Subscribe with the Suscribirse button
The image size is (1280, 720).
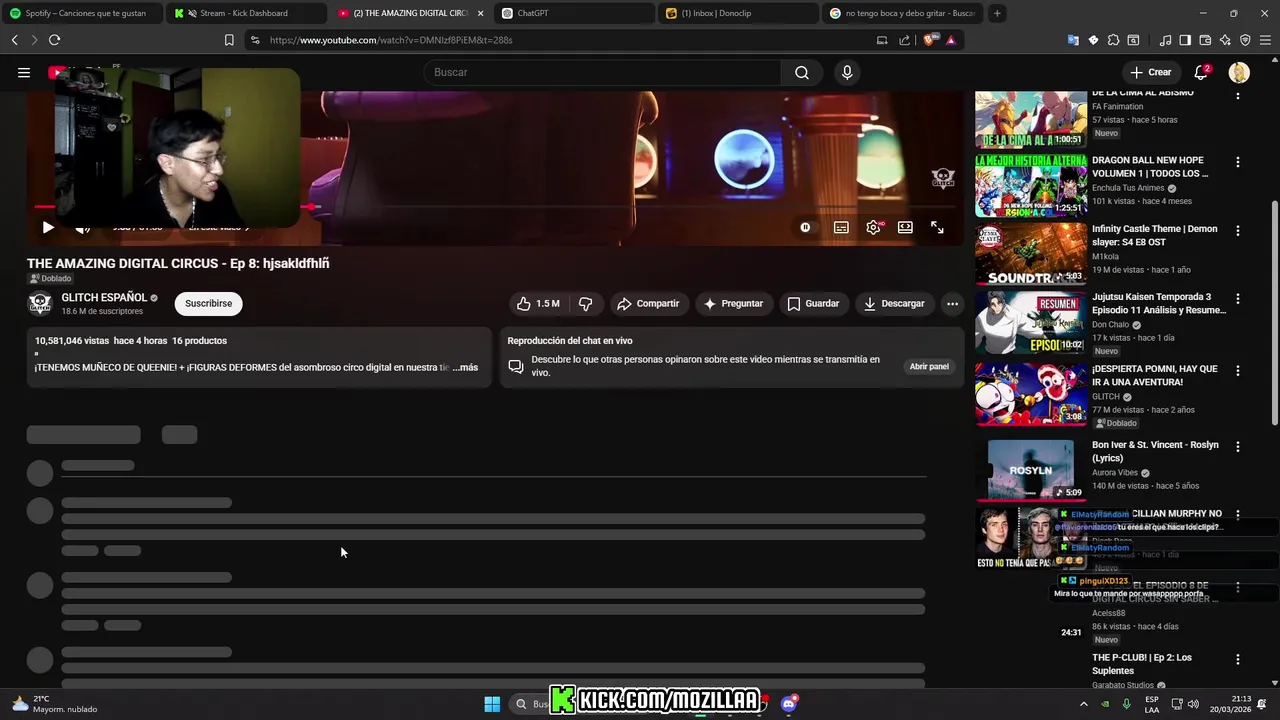coord(208,303)
